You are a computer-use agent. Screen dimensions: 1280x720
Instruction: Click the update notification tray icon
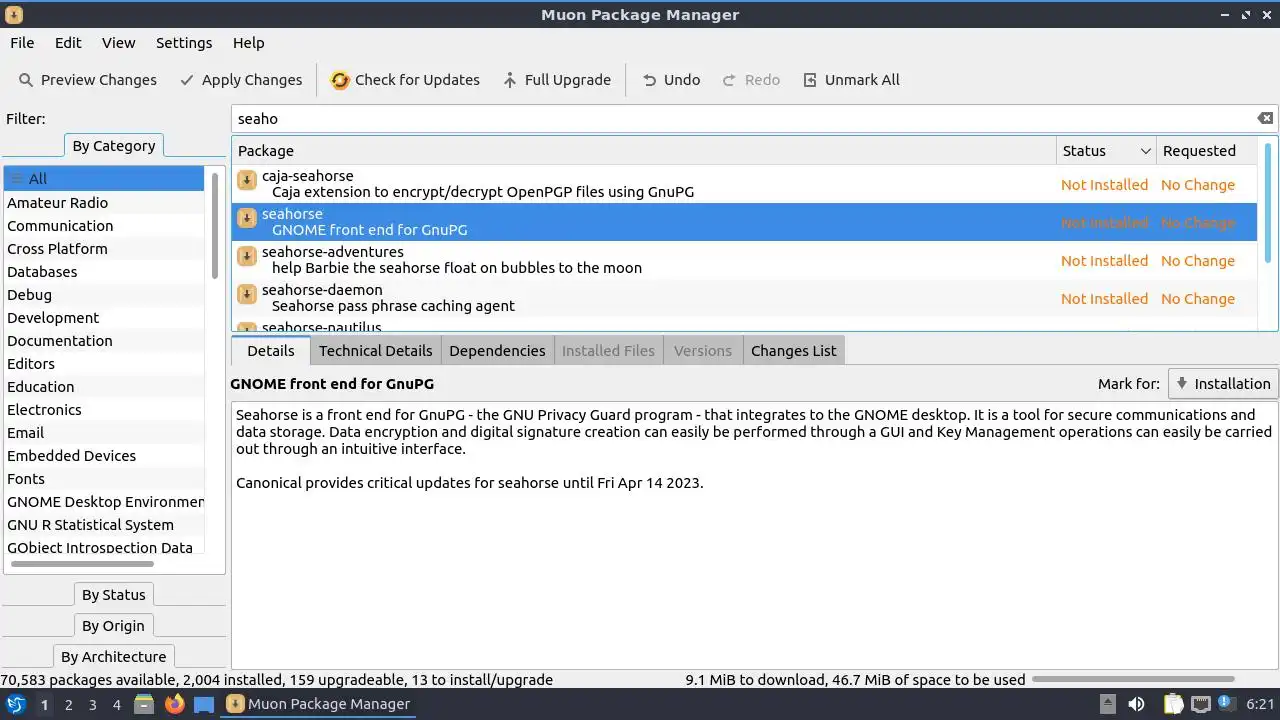1226,704
